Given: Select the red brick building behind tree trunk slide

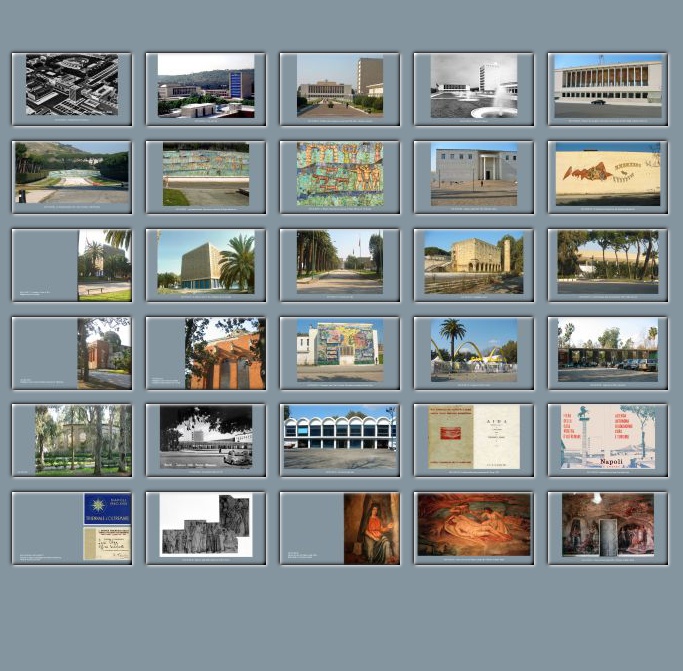Looking at the screenshot, I should [72, 353].
